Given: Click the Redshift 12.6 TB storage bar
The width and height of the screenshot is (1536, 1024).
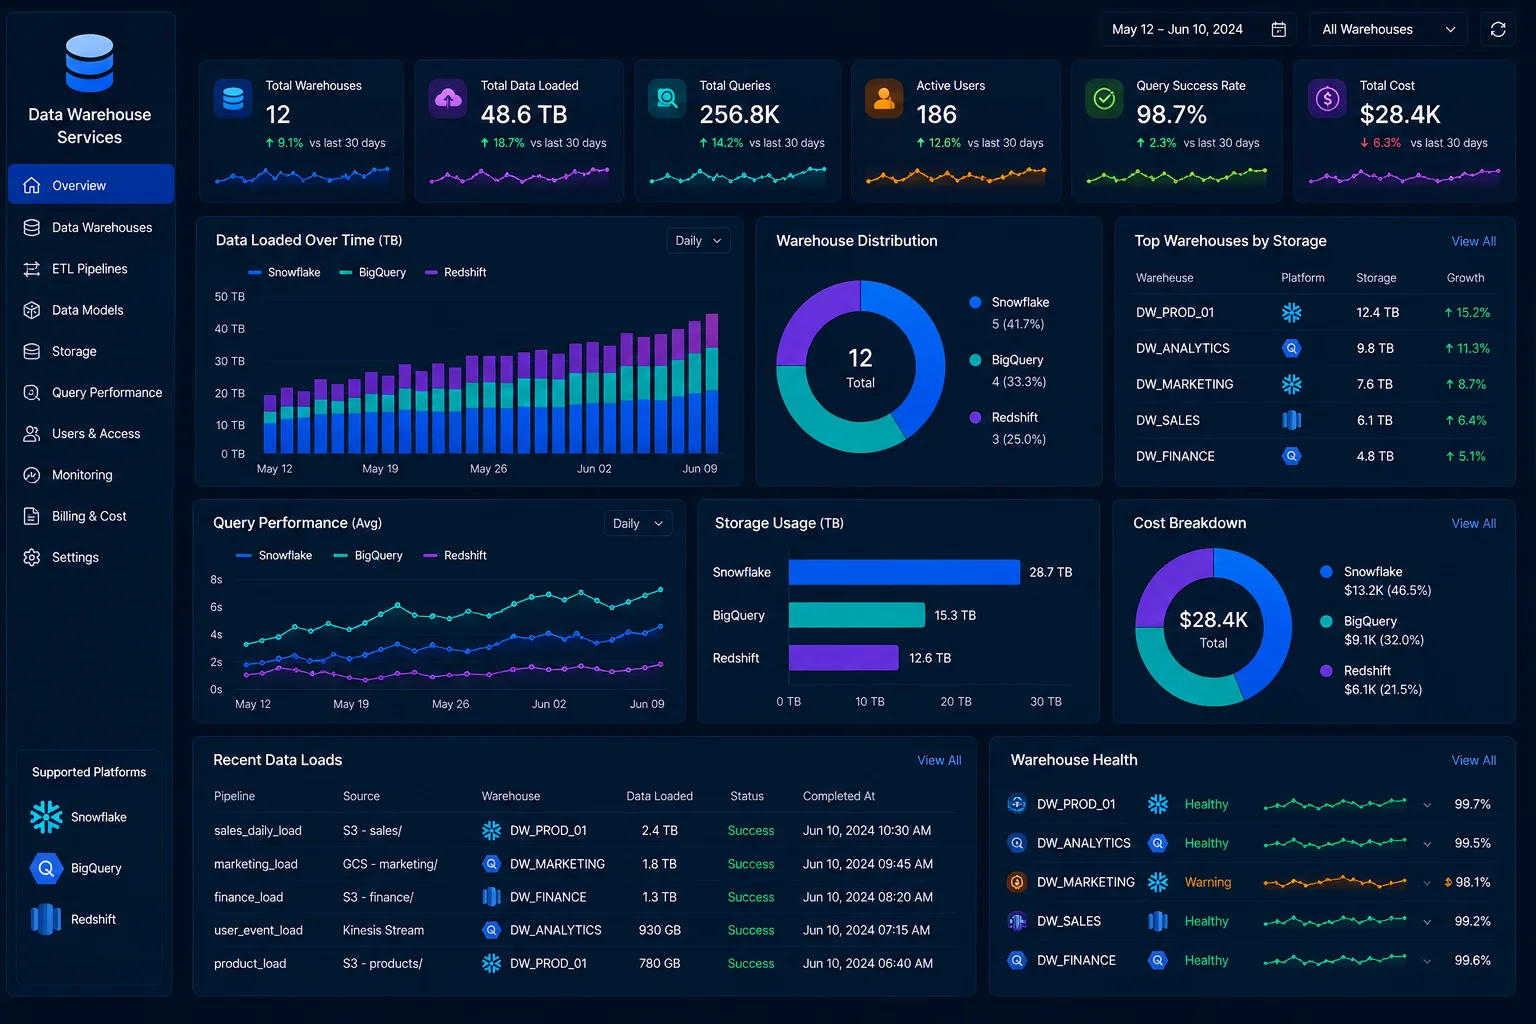Looking at the screenshot, I should (x=844, y=658).
